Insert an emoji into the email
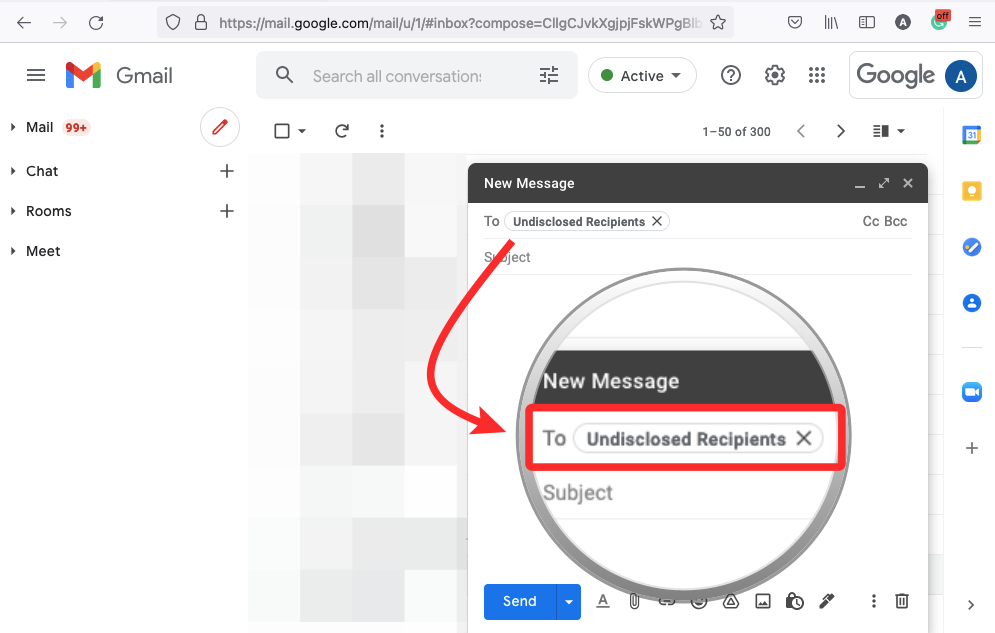 tap(699, 601)
